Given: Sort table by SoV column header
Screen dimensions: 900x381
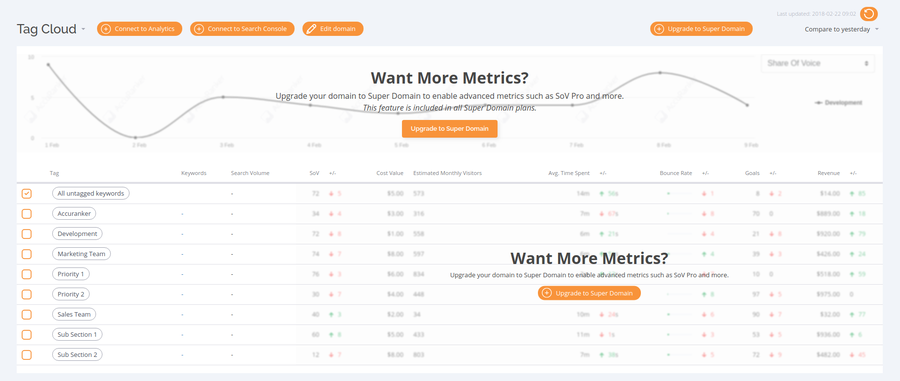Looking at the screenshot, I should tap(314, 173).
